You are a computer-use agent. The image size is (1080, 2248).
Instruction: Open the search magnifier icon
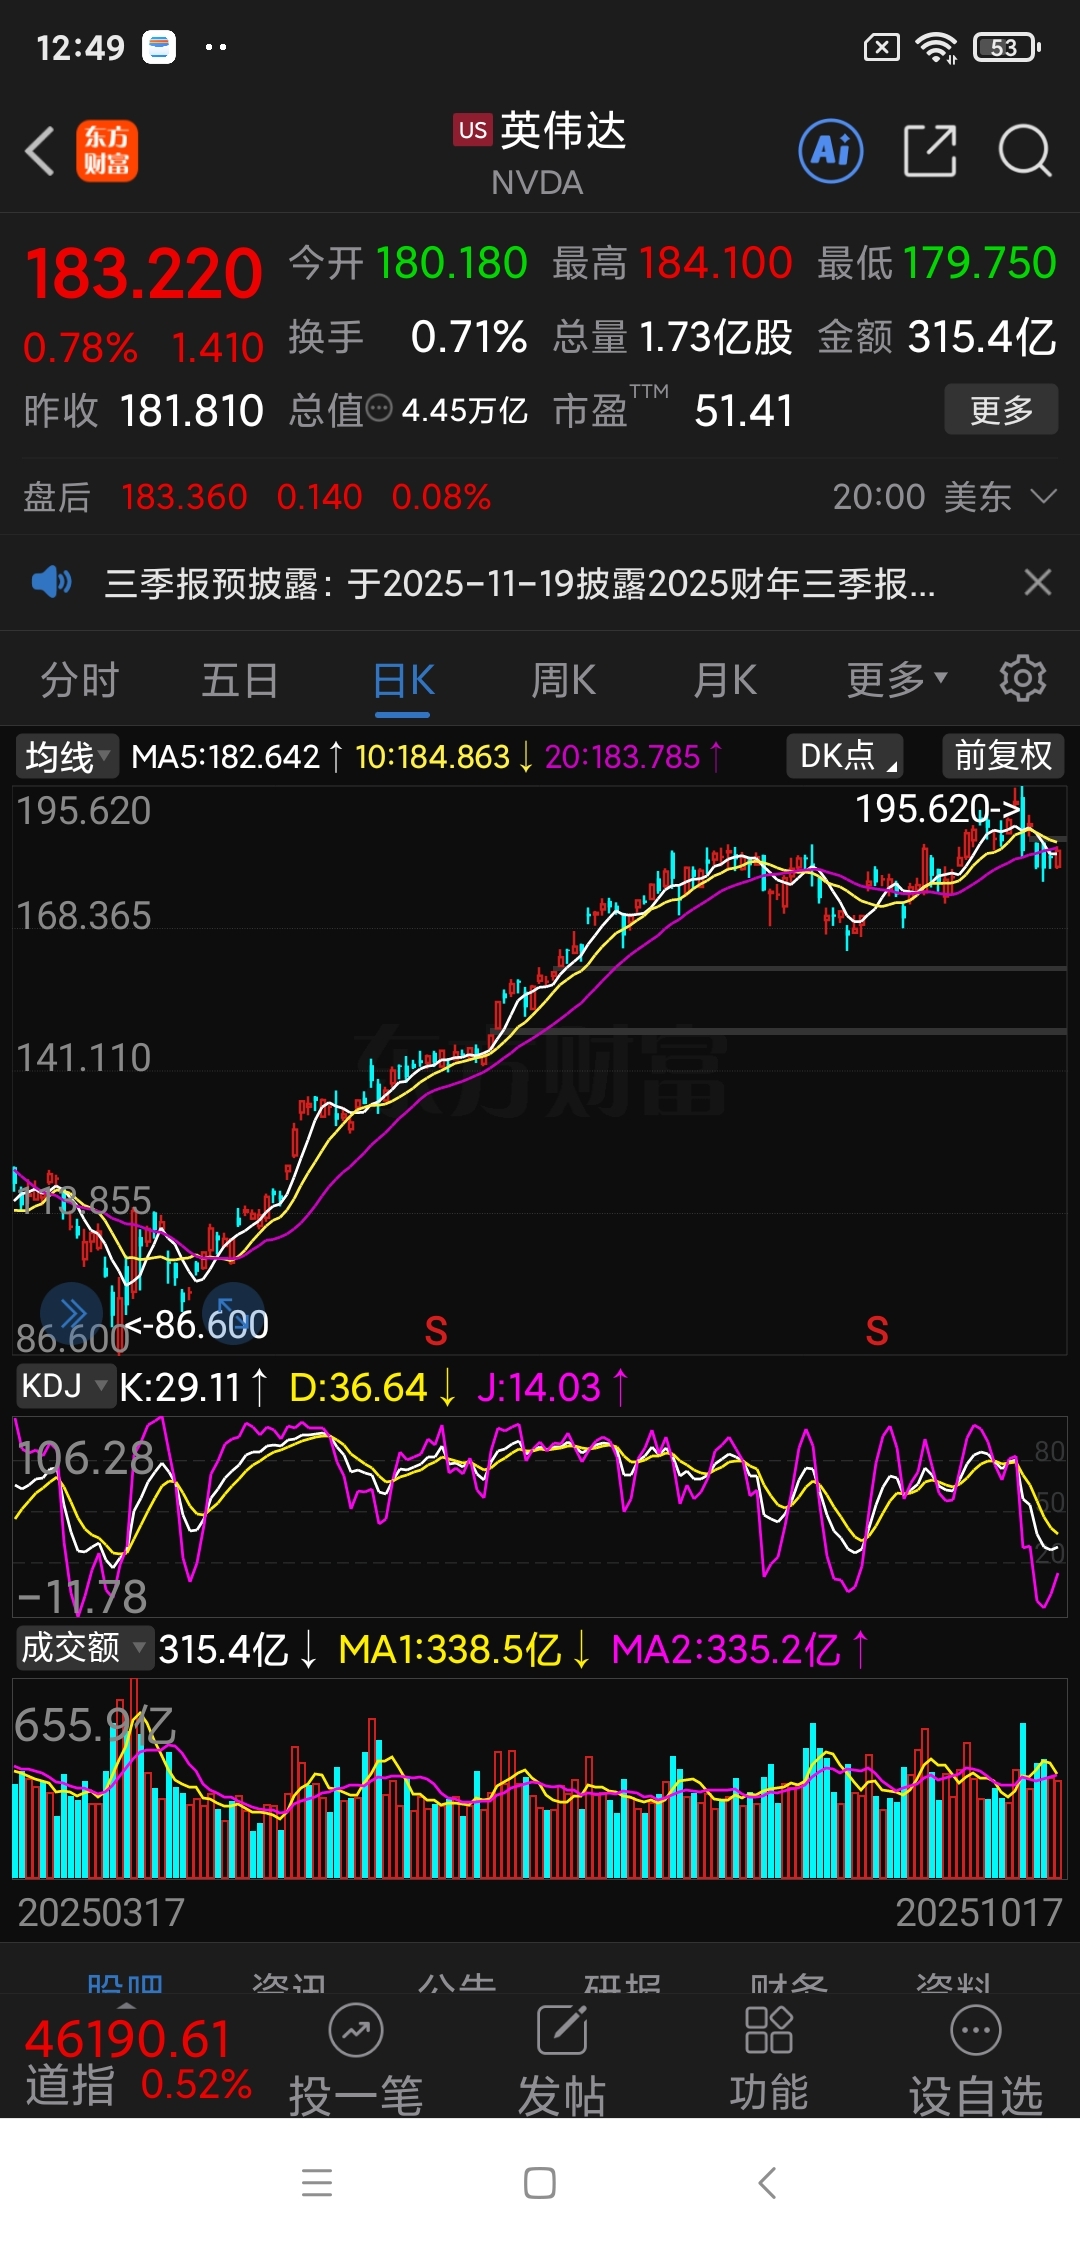(x=1025, y=152)
